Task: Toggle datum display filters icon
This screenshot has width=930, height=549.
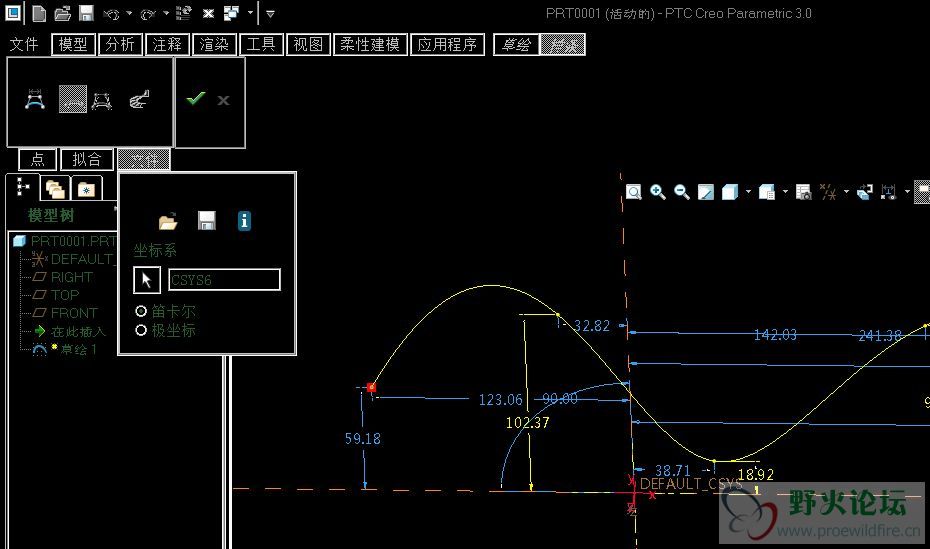Action: click(x=828, y=191)
